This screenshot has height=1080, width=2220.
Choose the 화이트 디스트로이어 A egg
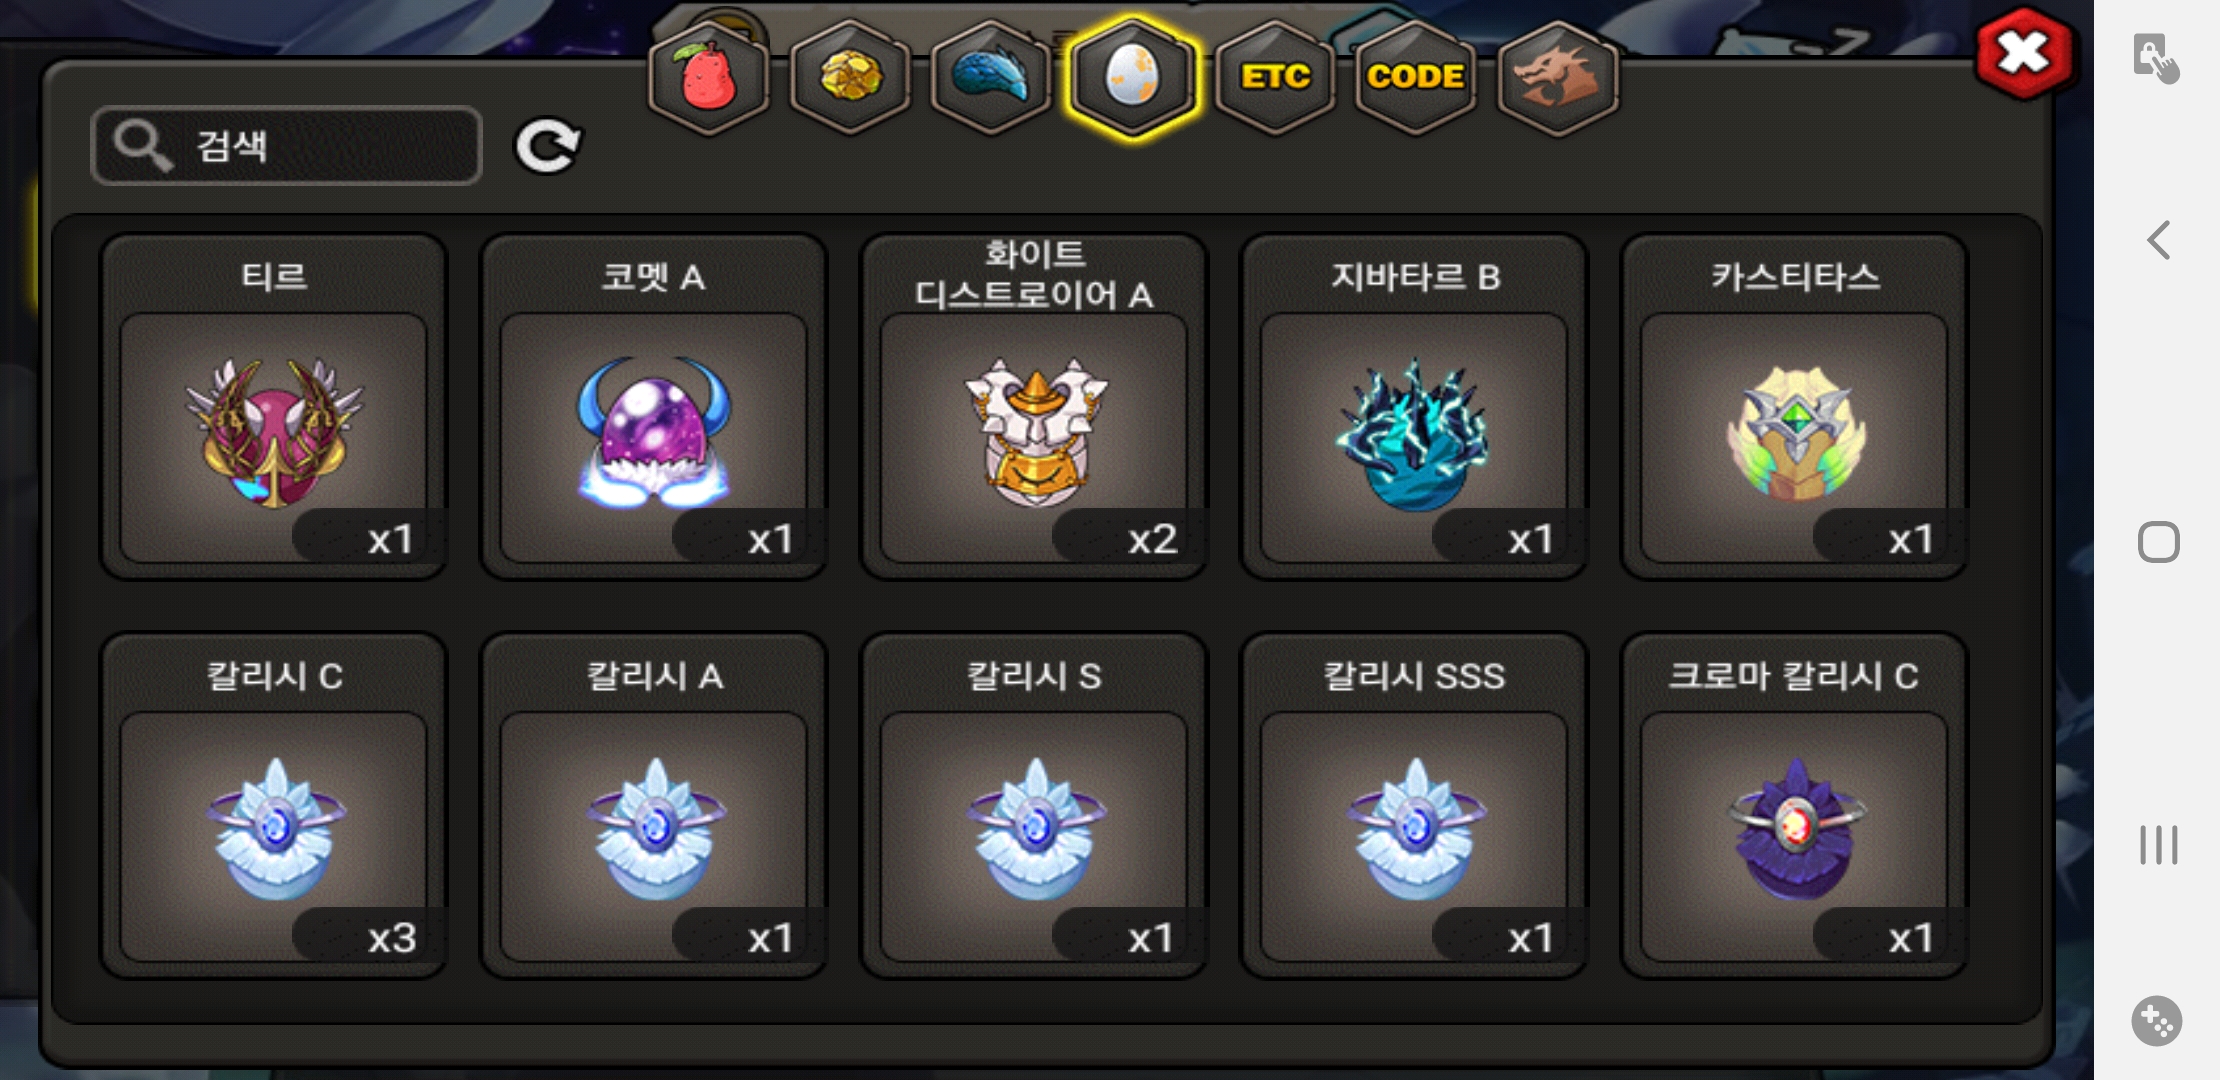pos(1034,407)
